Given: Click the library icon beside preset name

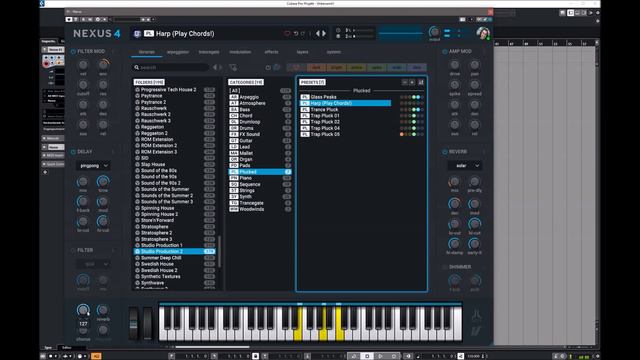Looking at the screenshot, I should click(138, 33).
